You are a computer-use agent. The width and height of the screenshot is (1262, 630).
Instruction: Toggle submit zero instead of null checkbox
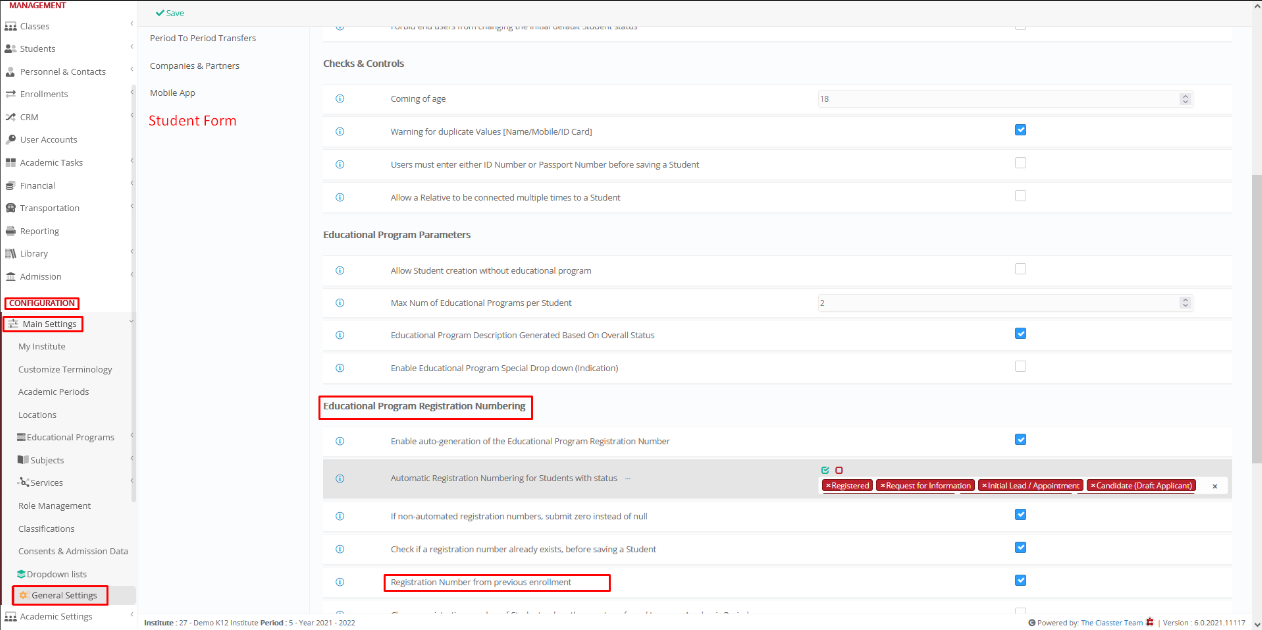point(1020,515)
